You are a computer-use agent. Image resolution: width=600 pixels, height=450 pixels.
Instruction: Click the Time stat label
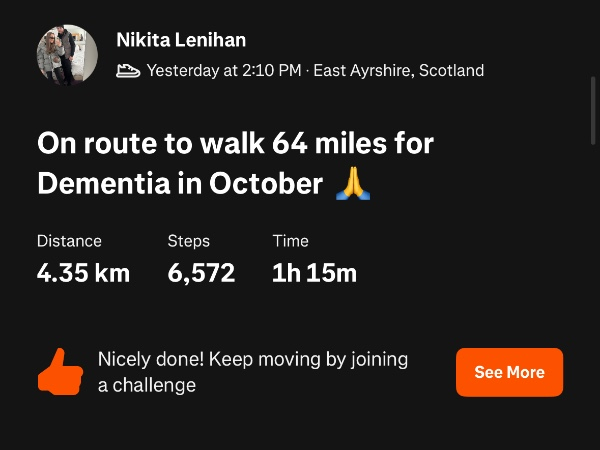(290, 241)
